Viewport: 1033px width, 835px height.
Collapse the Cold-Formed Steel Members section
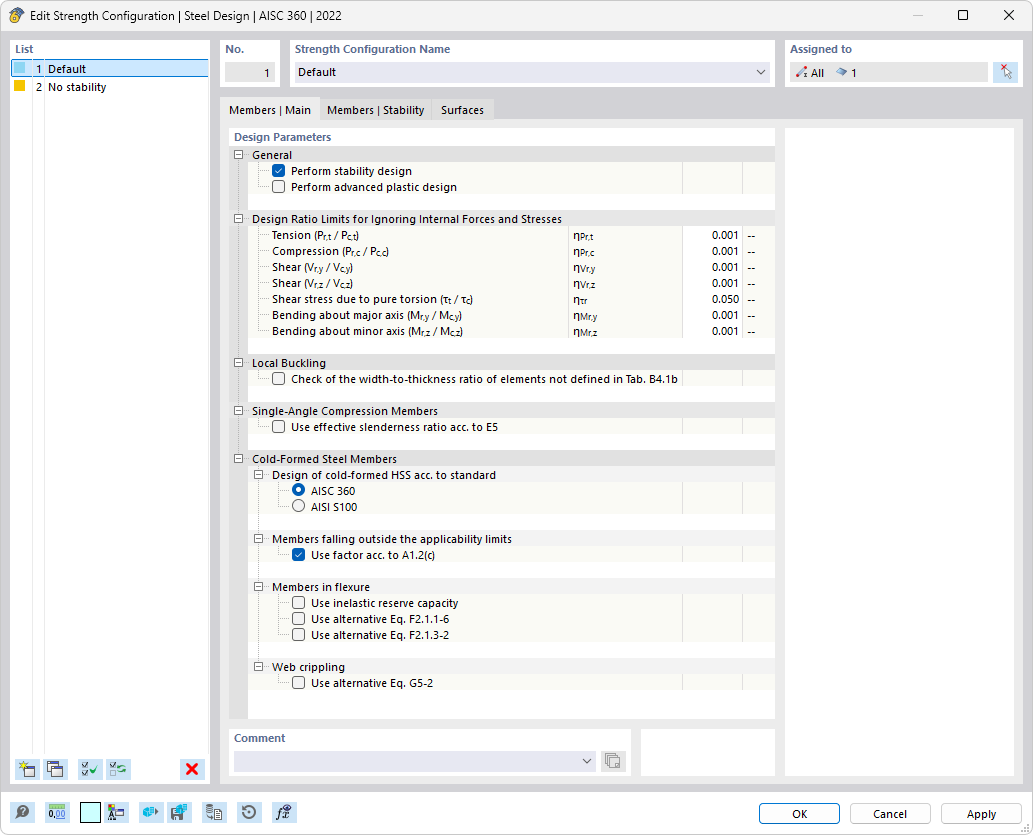238,458
